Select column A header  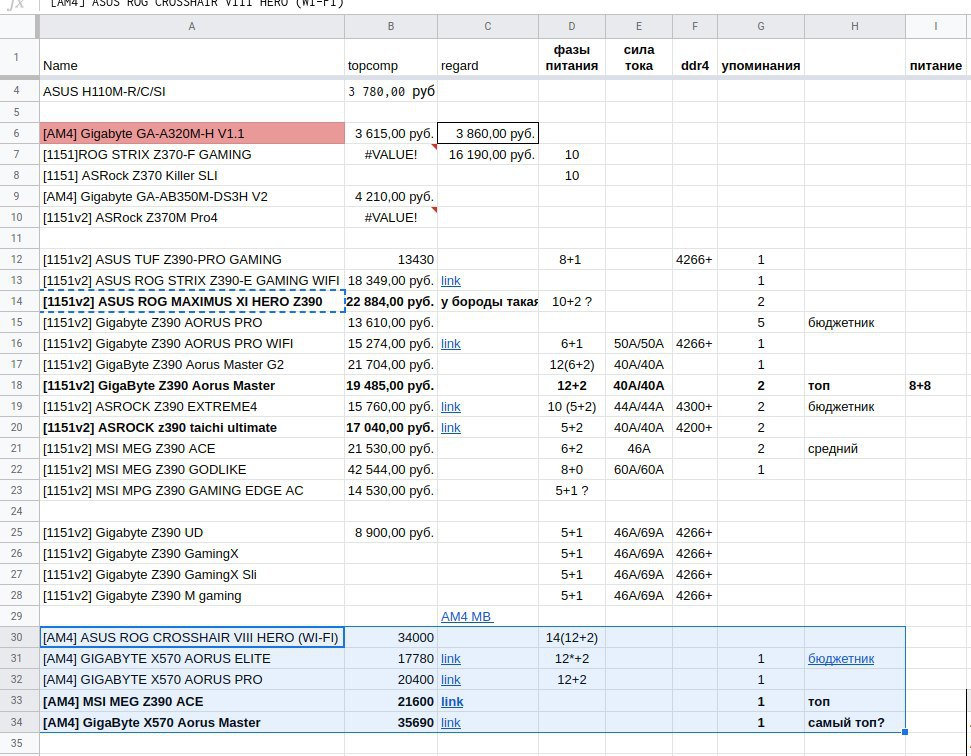pyautogui.click(x=192, y=27)
